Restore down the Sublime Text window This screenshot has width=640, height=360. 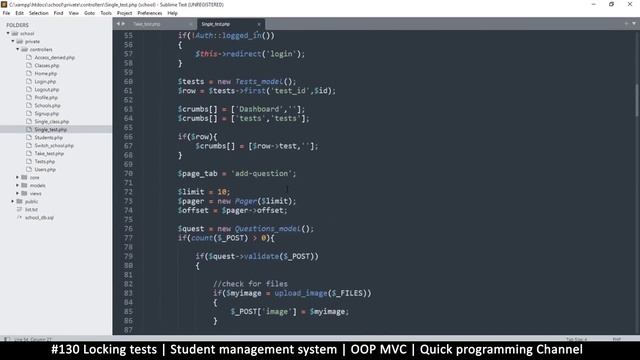coord(611,4)
